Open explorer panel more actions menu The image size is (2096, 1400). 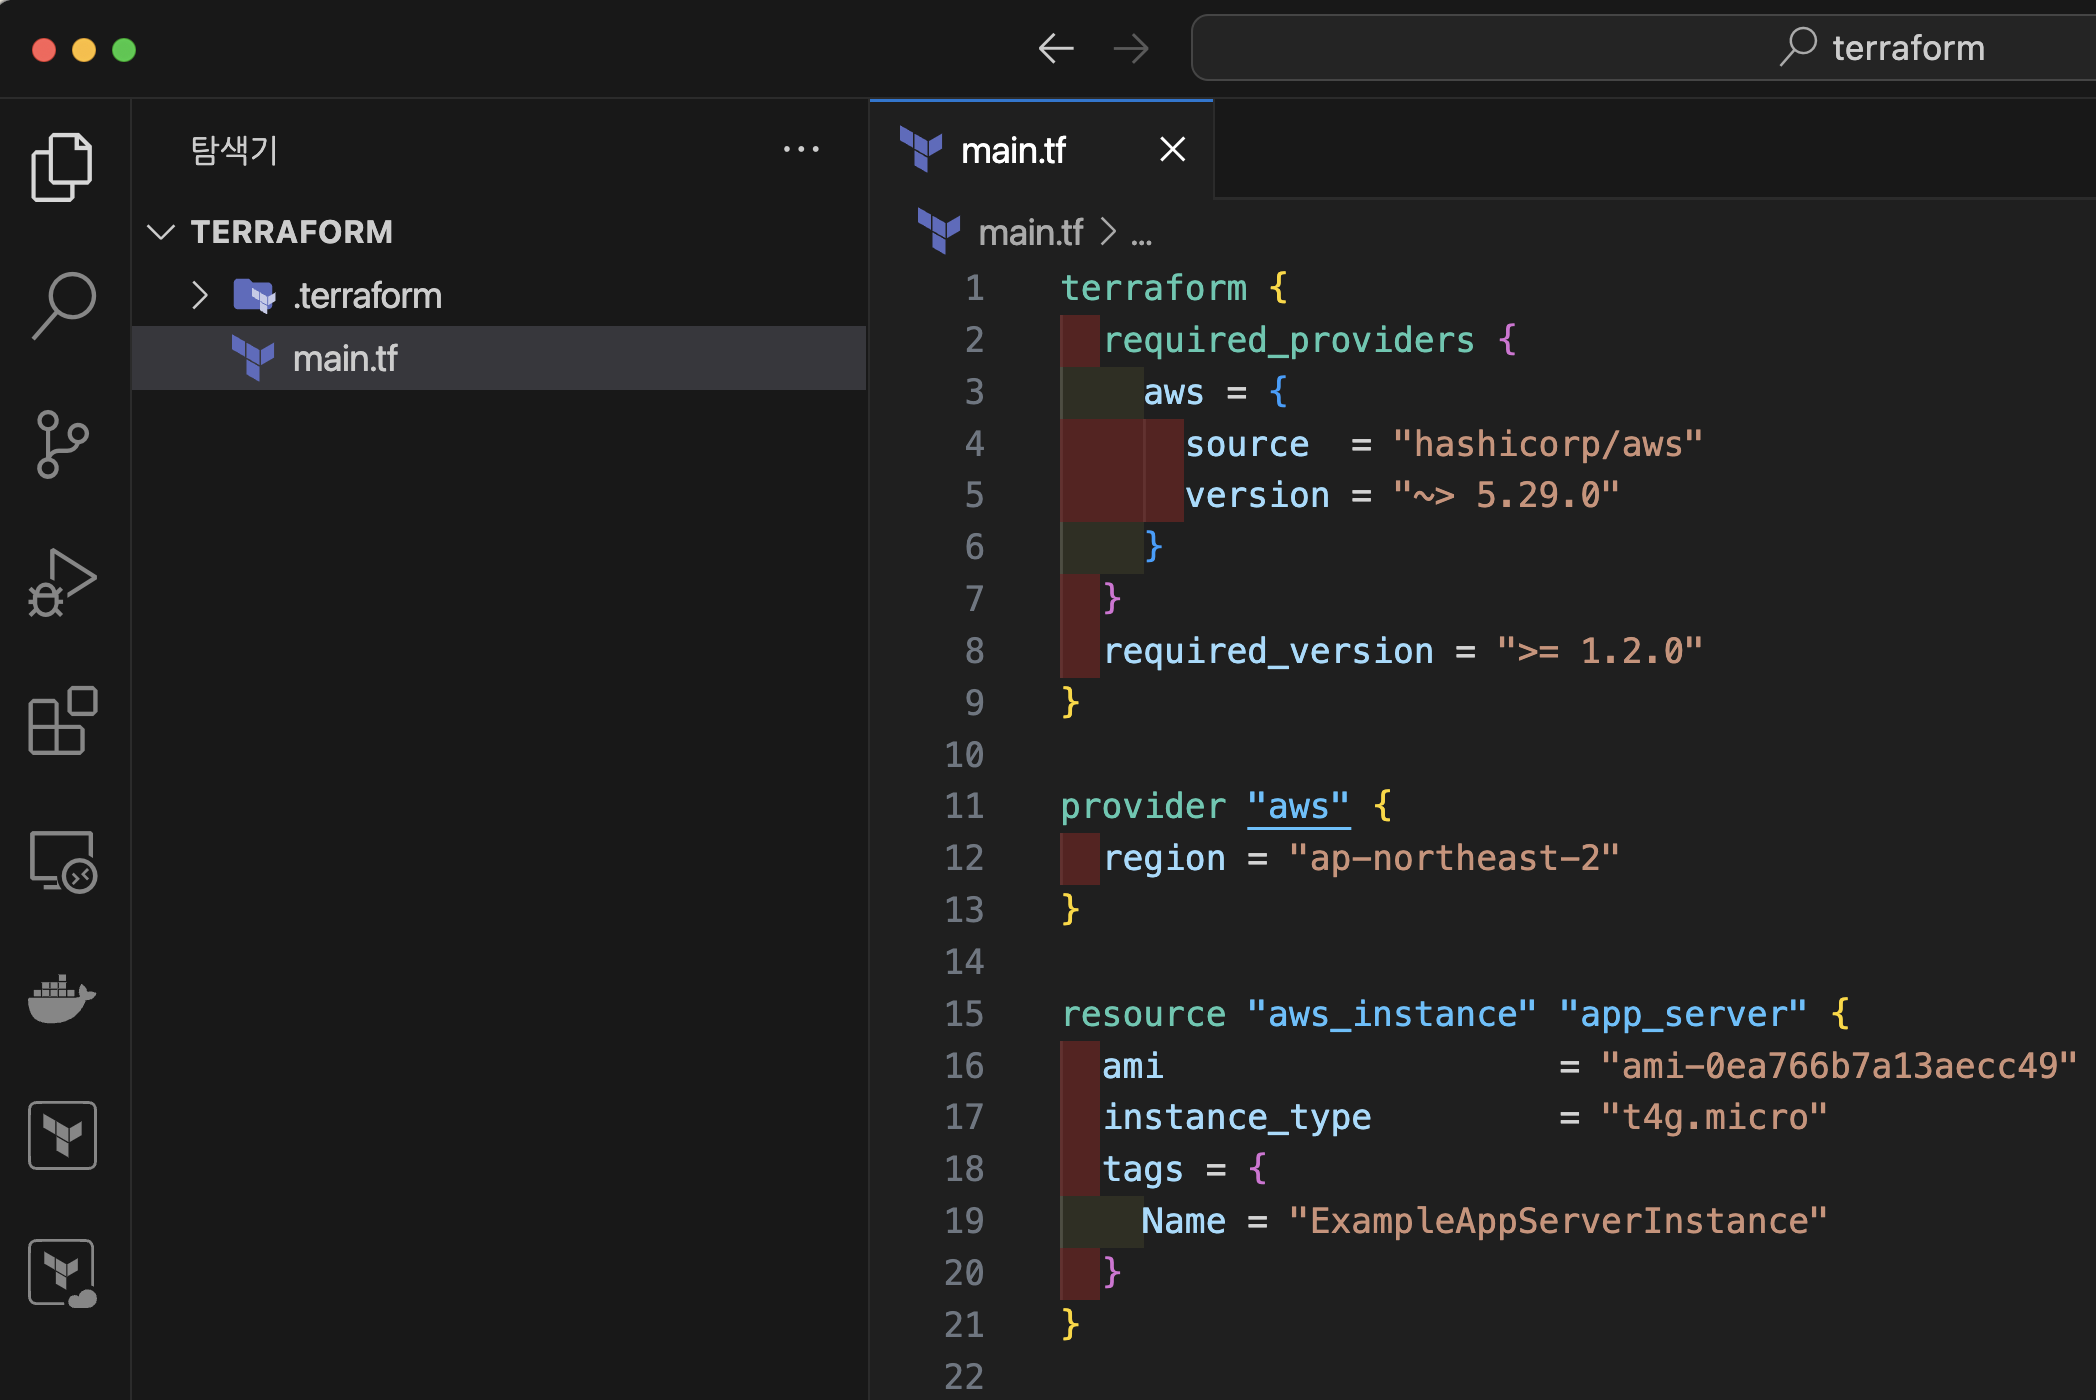[801, 150]
